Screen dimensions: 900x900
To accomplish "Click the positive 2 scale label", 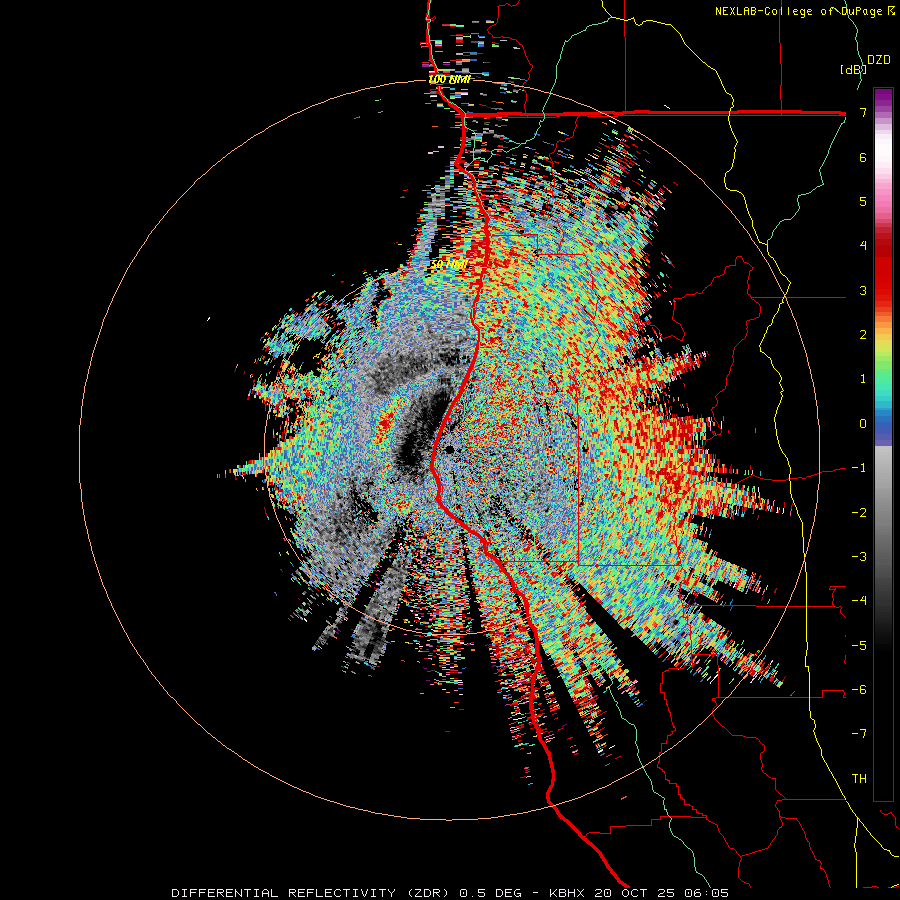I will click(x=863, y=335).
